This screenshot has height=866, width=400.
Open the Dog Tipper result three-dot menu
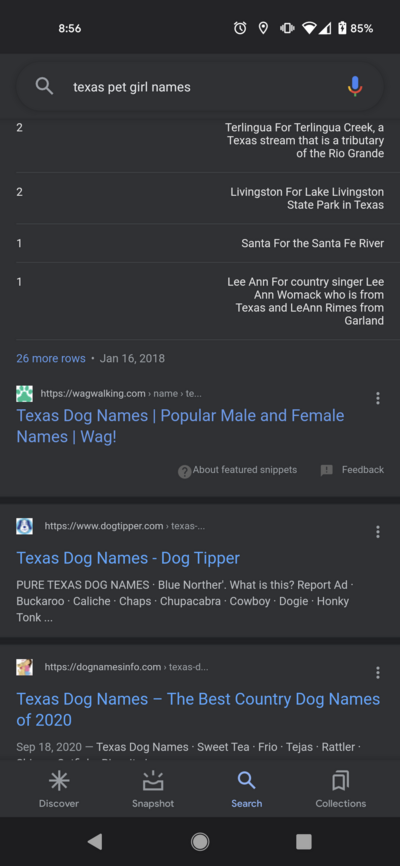point(378,532)
